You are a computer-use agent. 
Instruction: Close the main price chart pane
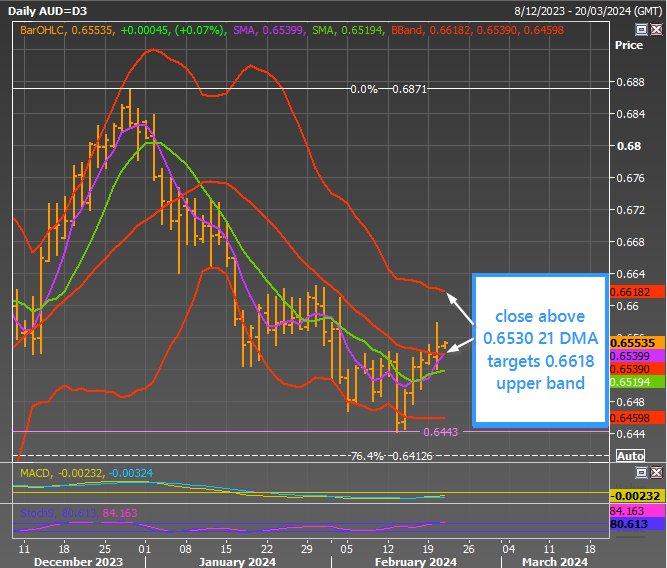[656, 29]
